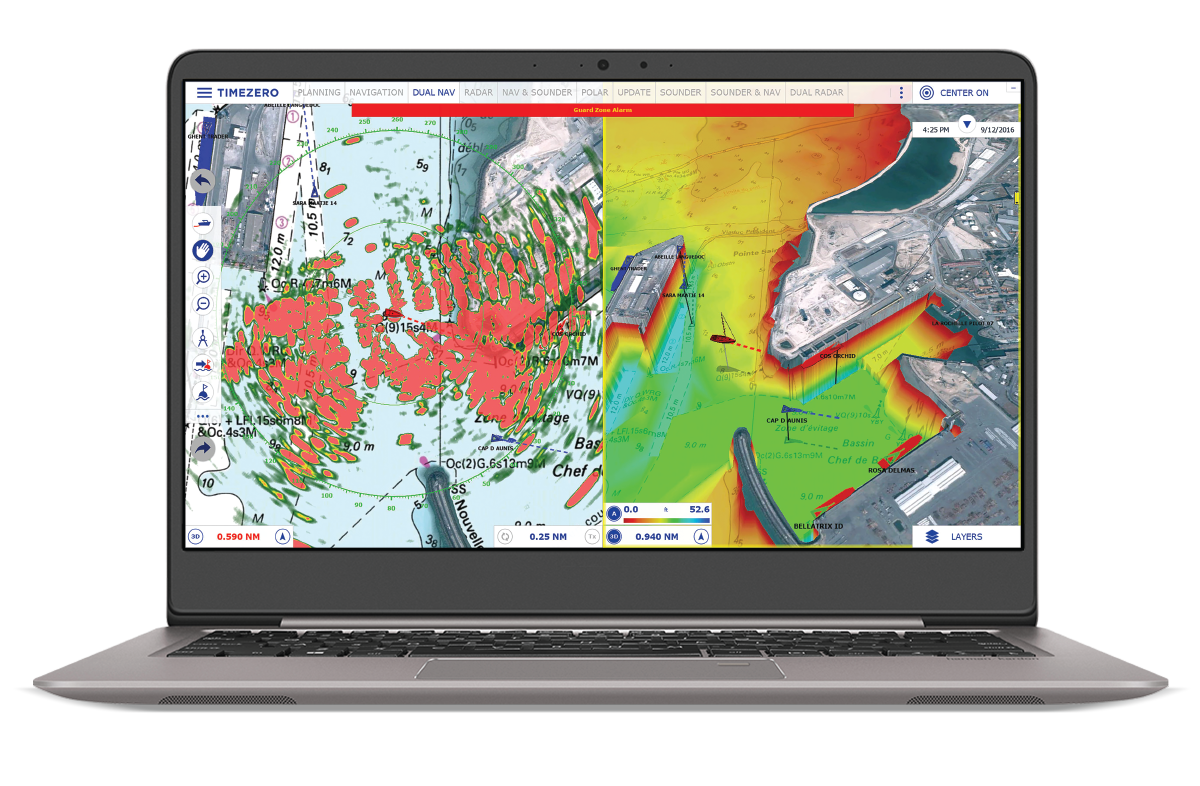Click the red own-ship icon in 3D pane
The image size is (1200, 786).
(721, 339)
